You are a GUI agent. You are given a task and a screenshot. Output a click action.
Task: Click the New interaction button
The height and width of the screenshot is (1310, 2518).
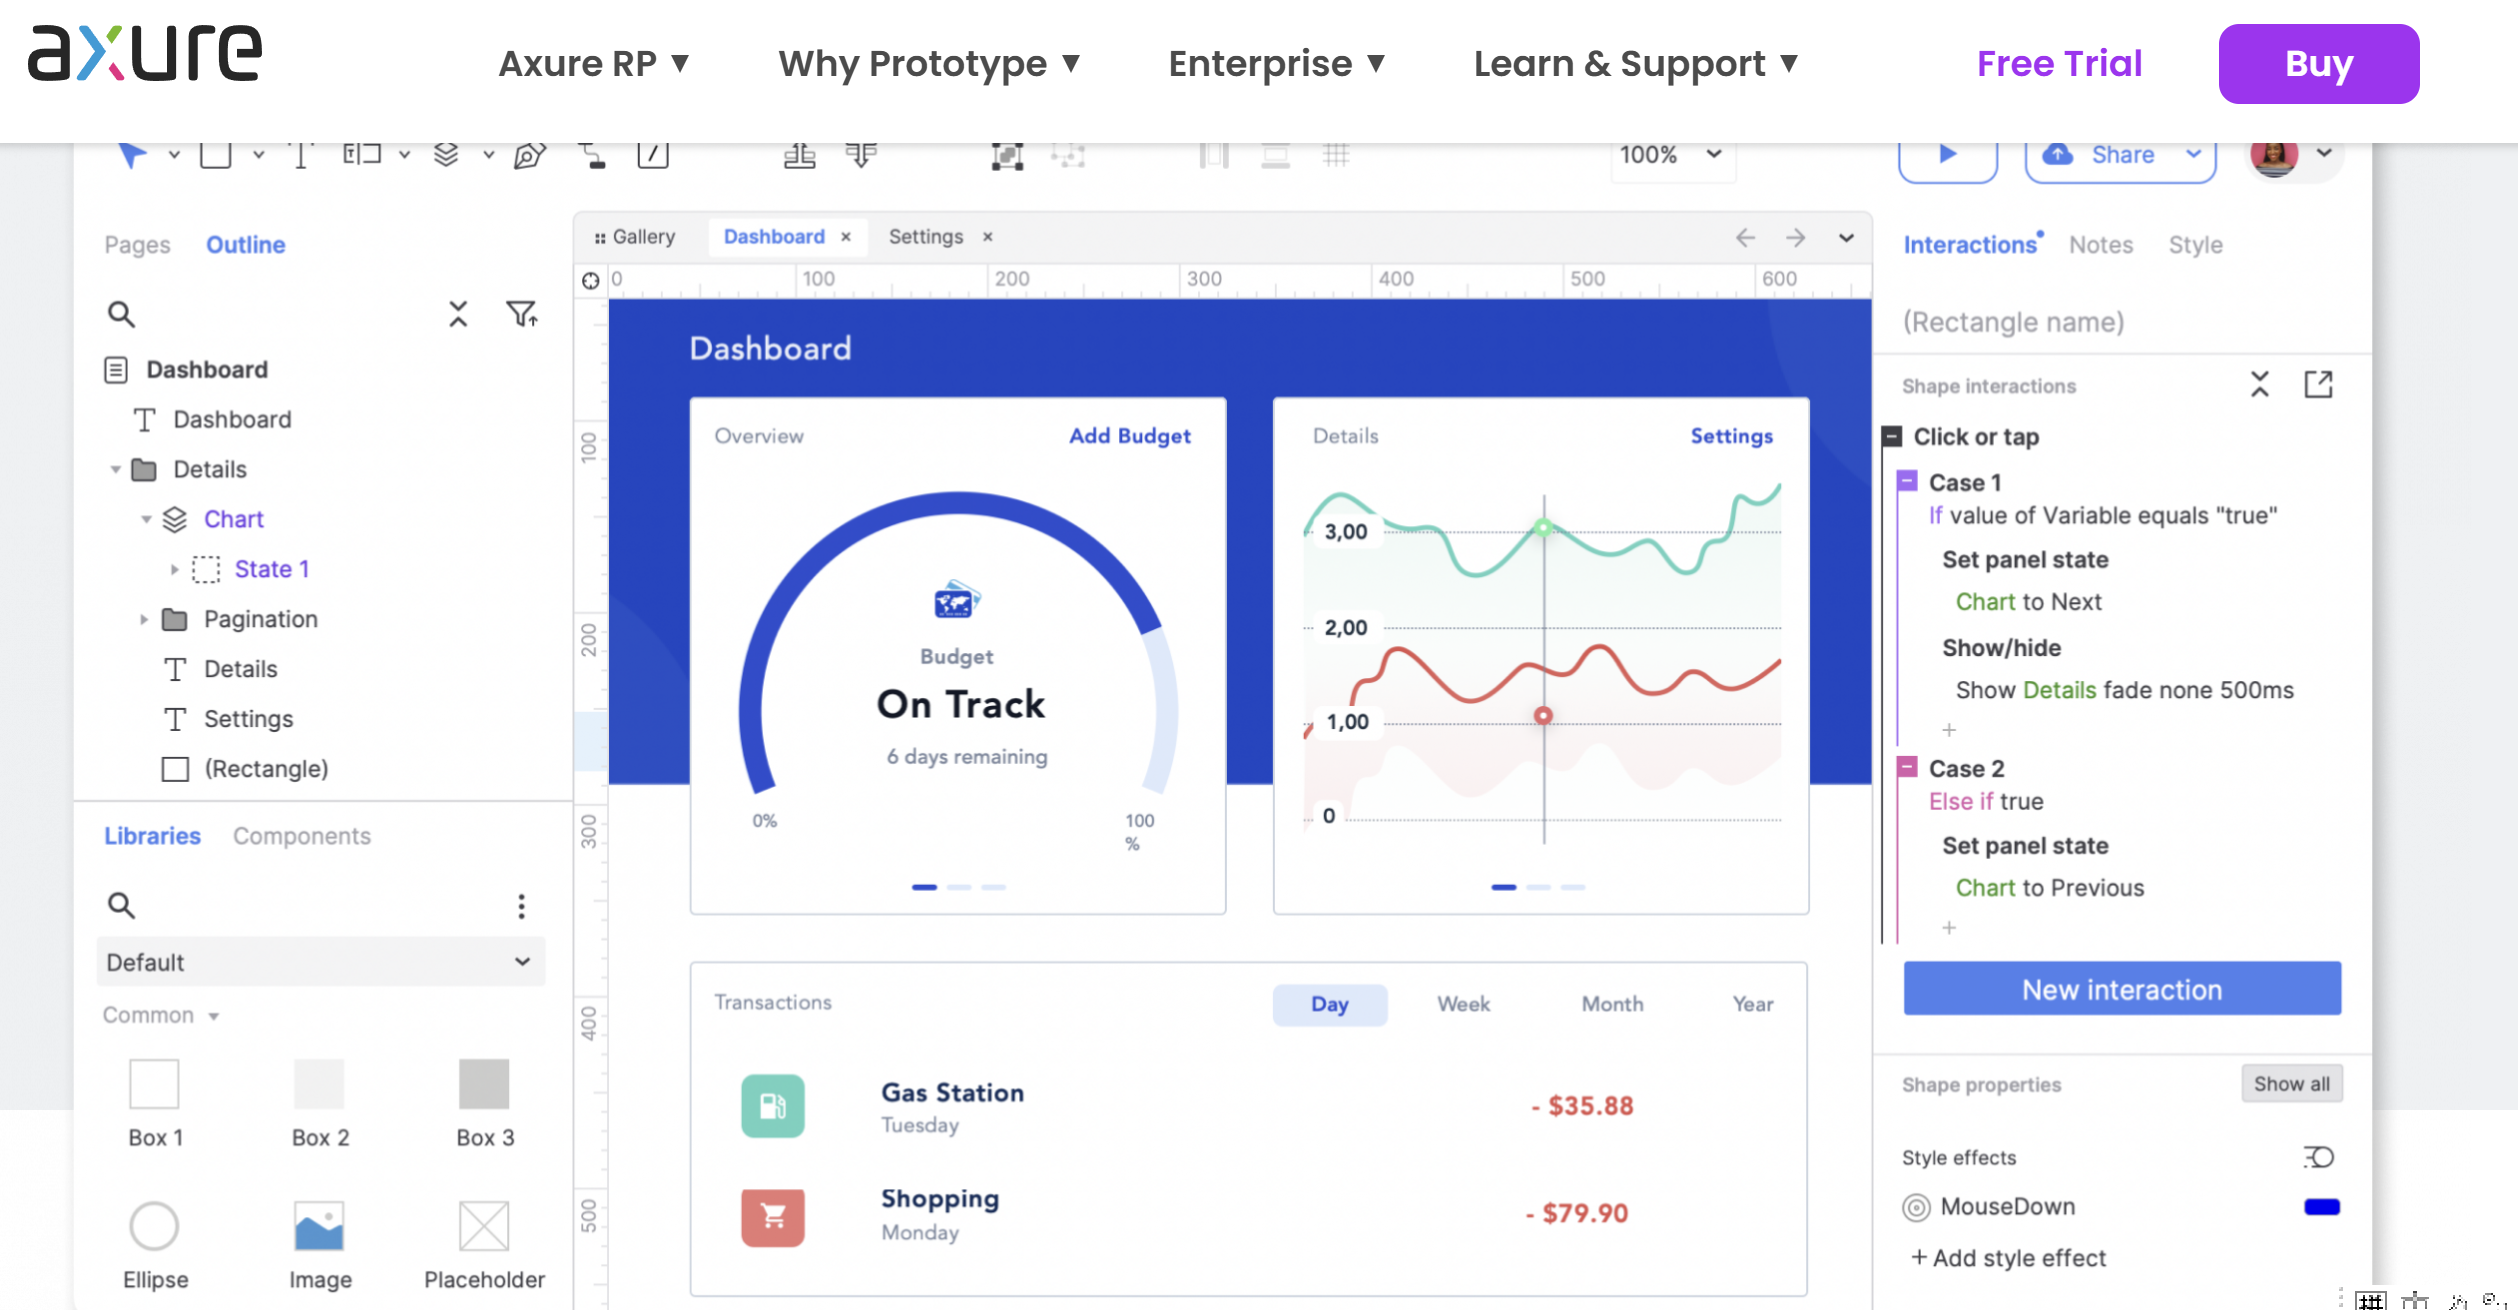[x=2121, y=989]
